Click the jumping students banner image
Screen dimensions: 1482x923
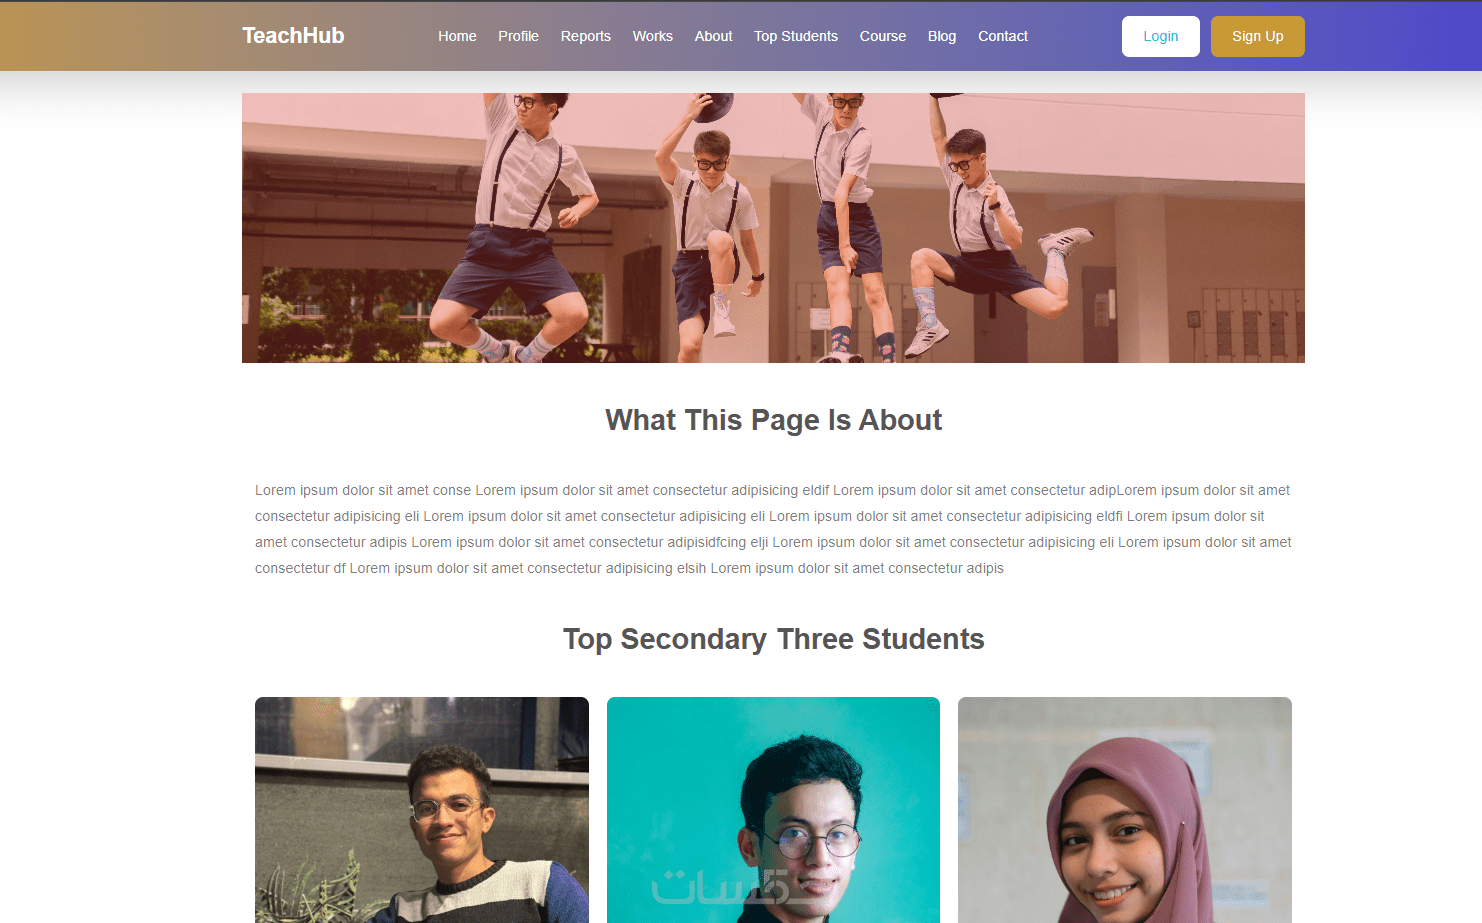[x=773, y=228]
